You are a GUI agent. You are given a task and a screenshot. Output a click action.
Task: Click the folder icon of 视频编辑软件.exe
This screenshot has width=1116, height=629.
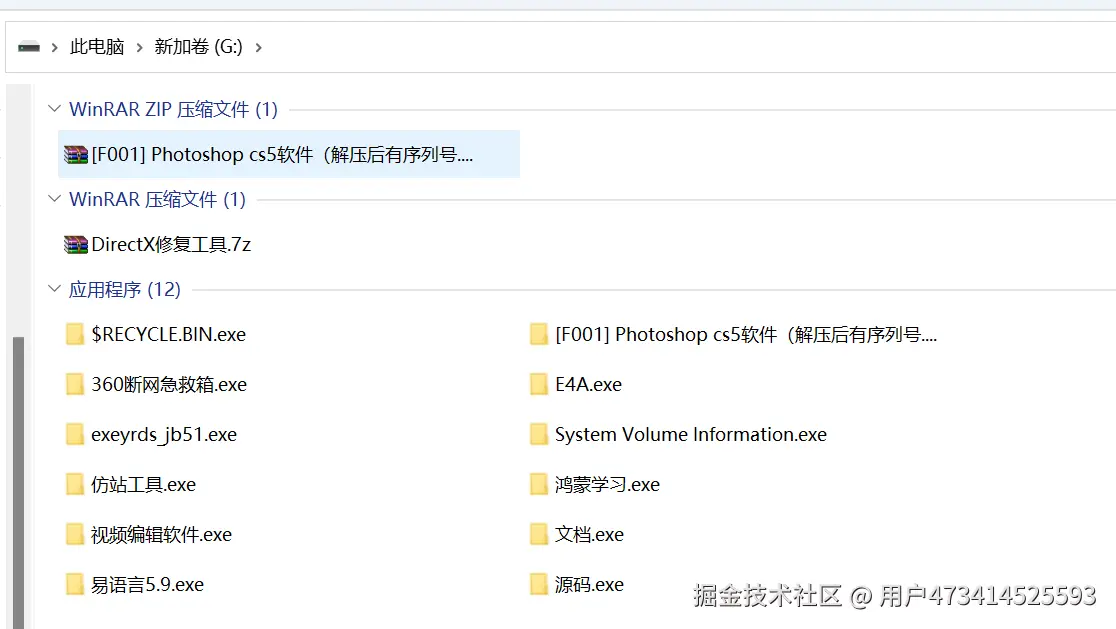(75, 534)
